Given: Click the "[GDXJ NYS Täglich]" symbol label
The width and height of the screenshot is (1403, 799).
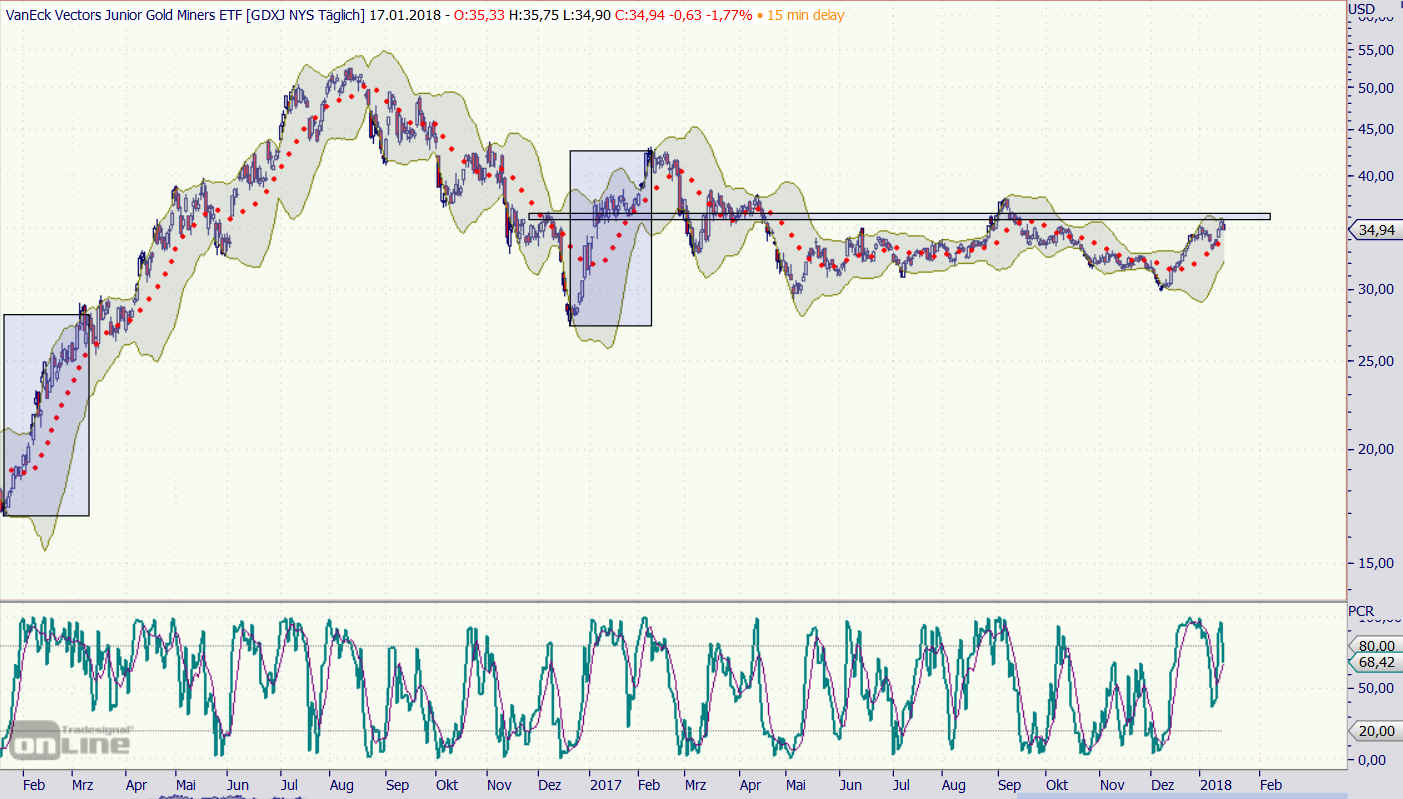Looking at the screenshot, I should point(305,15).
